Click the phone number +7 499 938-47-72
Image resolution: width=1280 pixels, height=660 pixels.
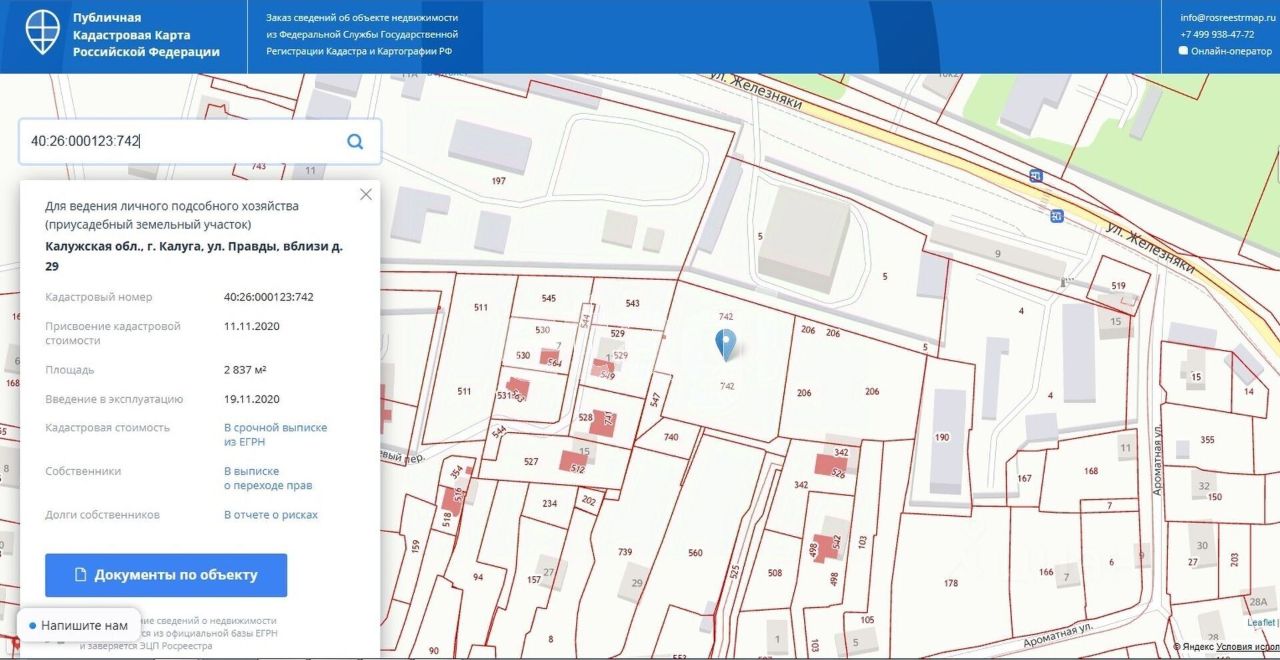(1217, 34)
